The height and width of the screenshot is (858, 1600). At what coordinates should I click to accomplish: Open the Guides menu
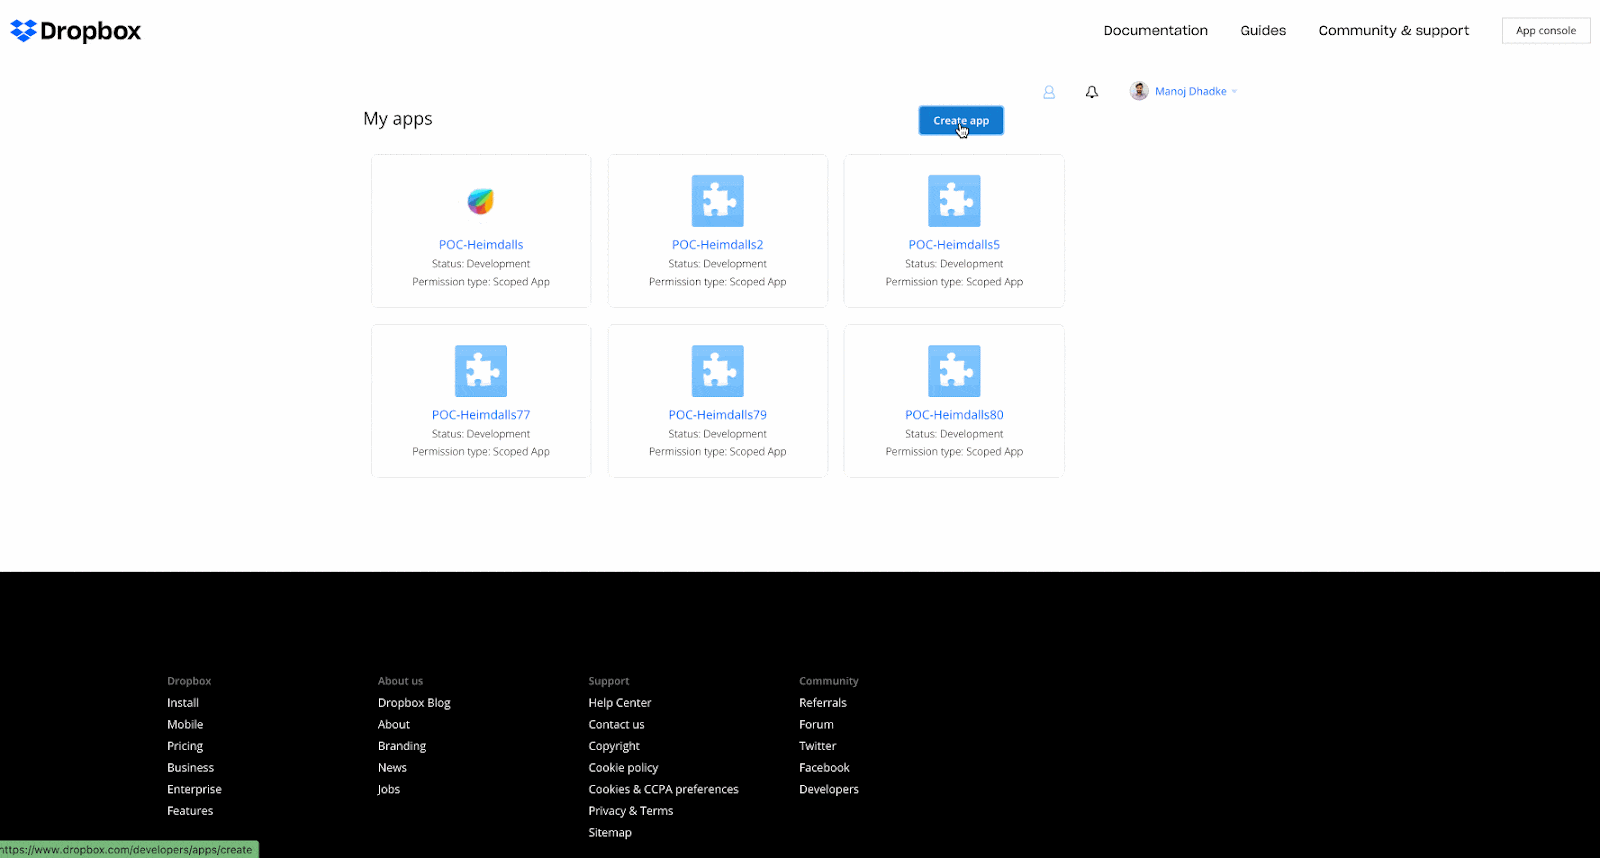(1263, 31)
